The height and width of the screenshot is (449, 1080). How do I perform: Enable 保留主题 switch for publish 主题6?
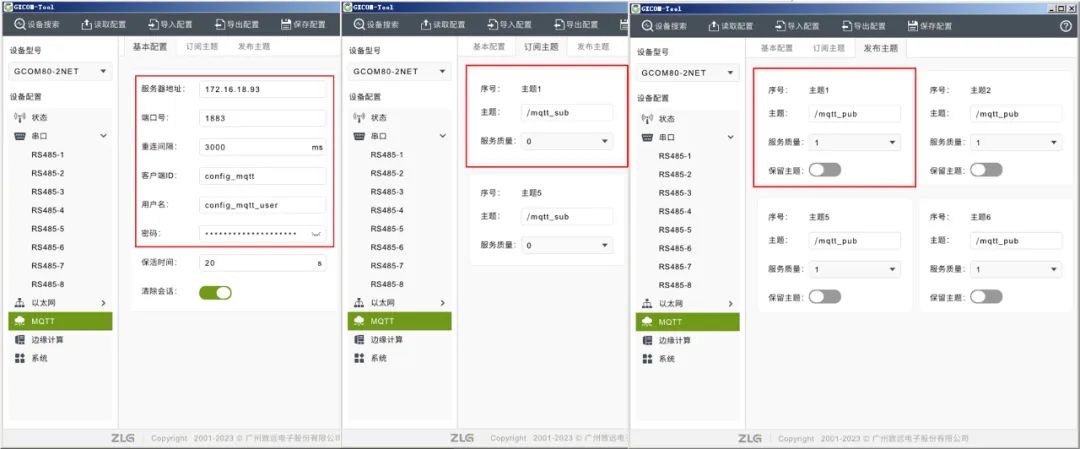click(x=986, y=297)
